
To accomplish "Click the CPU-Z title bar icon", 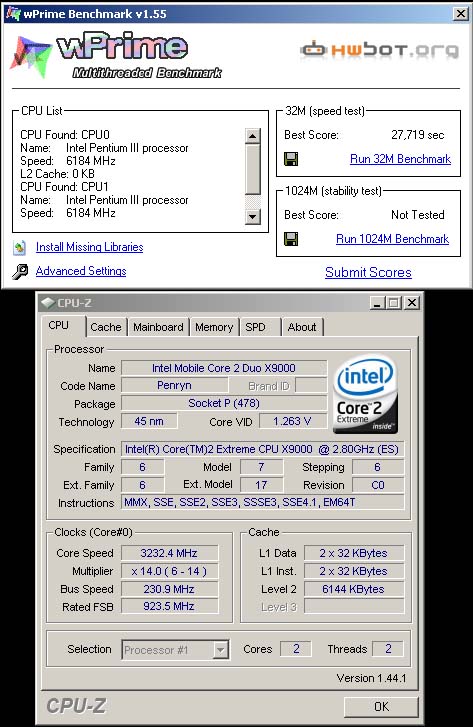I will click(47, 303).
